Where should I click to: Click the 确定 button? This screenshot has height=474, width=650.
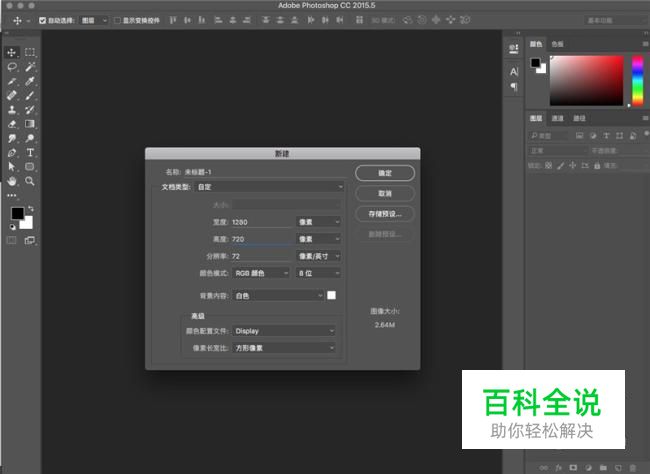pyautogui.click(x=384, y=173)
